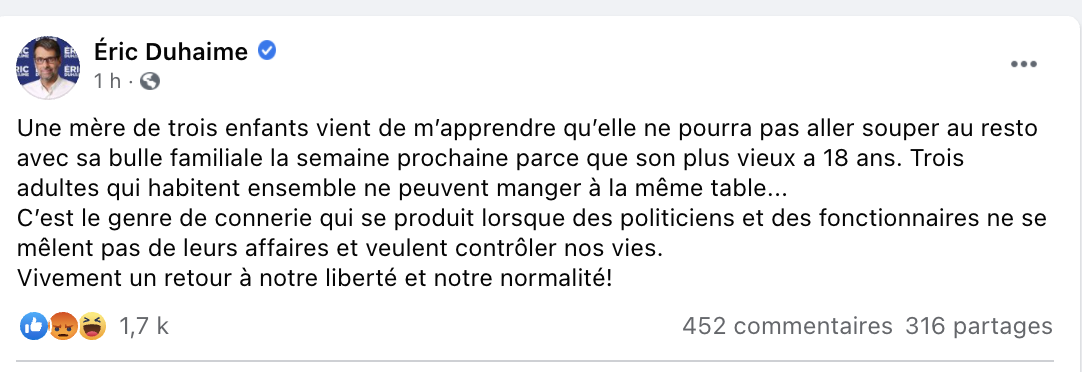1082x372 pixels.
Task: Click the '1 h' post timestamp
Action: pyautogui.click(x=107, y=81)
